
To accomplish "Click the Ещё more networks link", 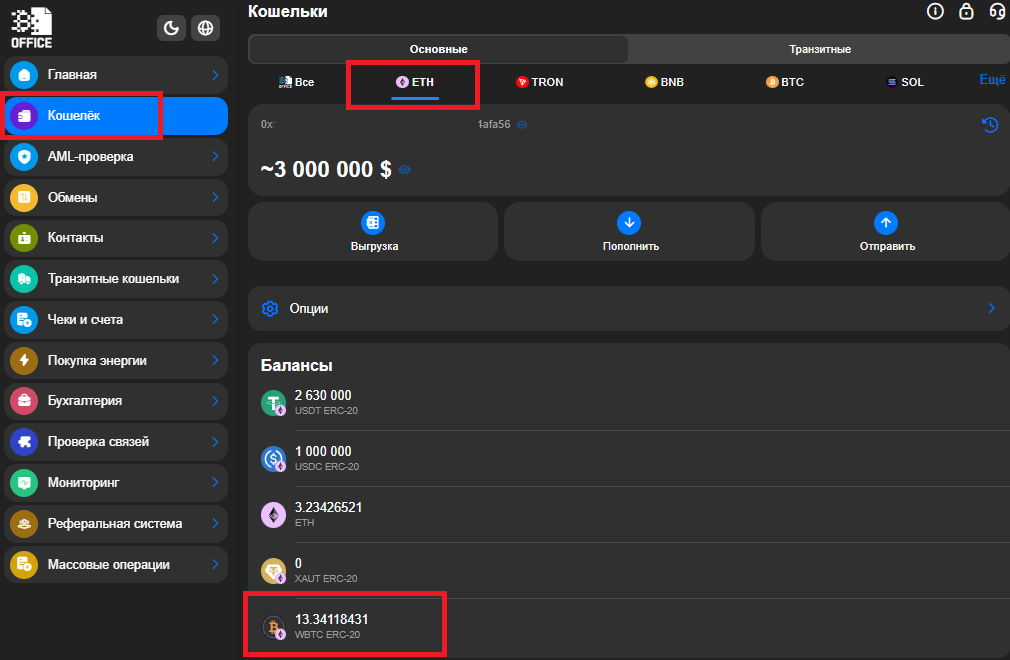I will point(993,79).
